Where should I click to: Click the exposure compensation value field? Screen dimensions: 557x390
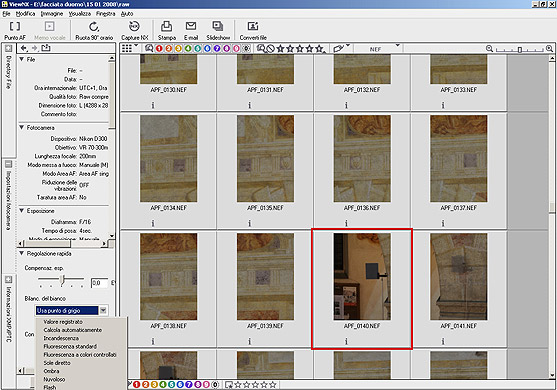(x=99, y=283)
